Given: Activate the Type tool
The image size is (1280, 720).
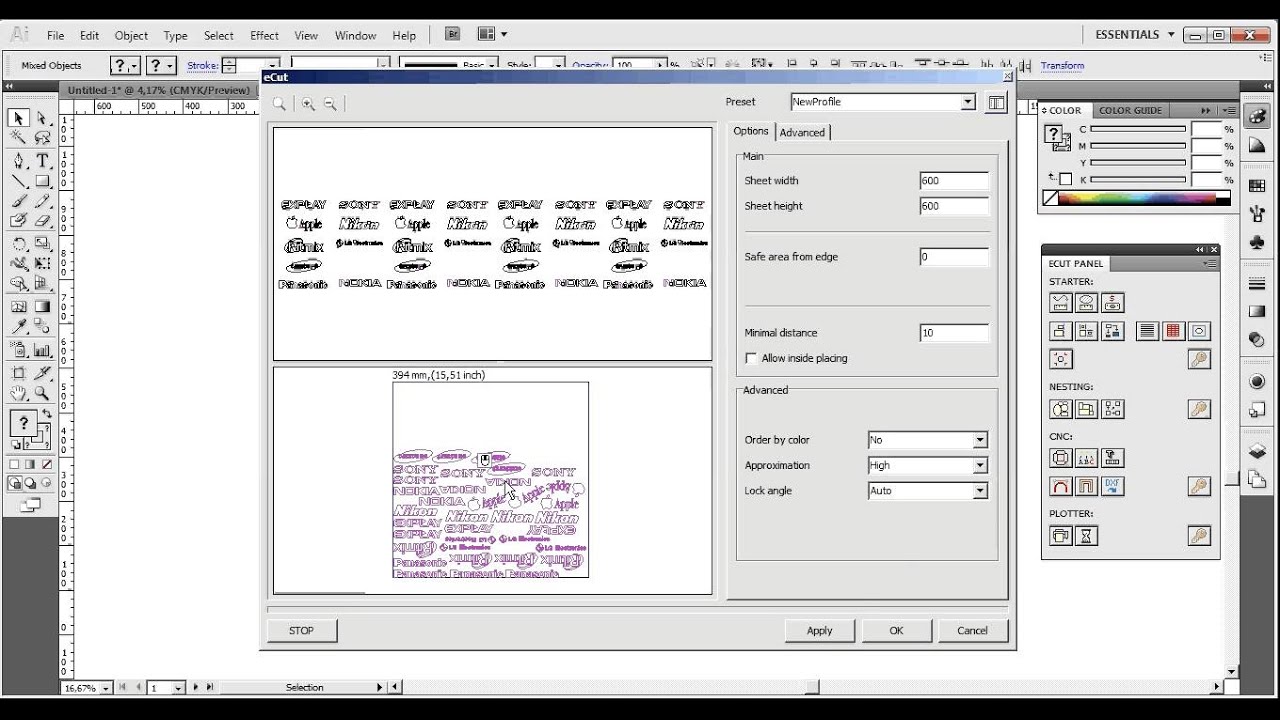Looking at the screenshot, I should (42, 160).
